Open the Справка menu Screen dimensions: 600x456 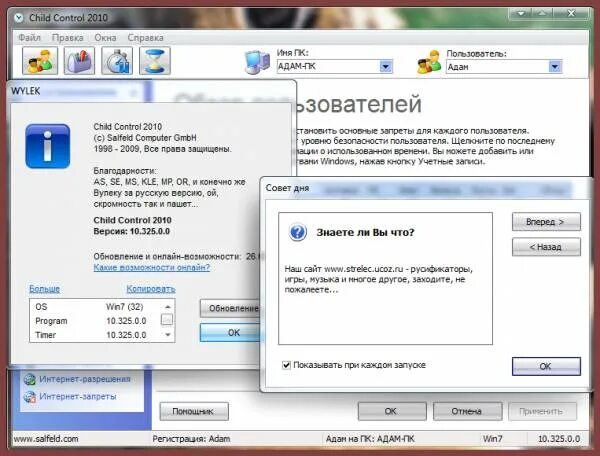pos(145,37)
